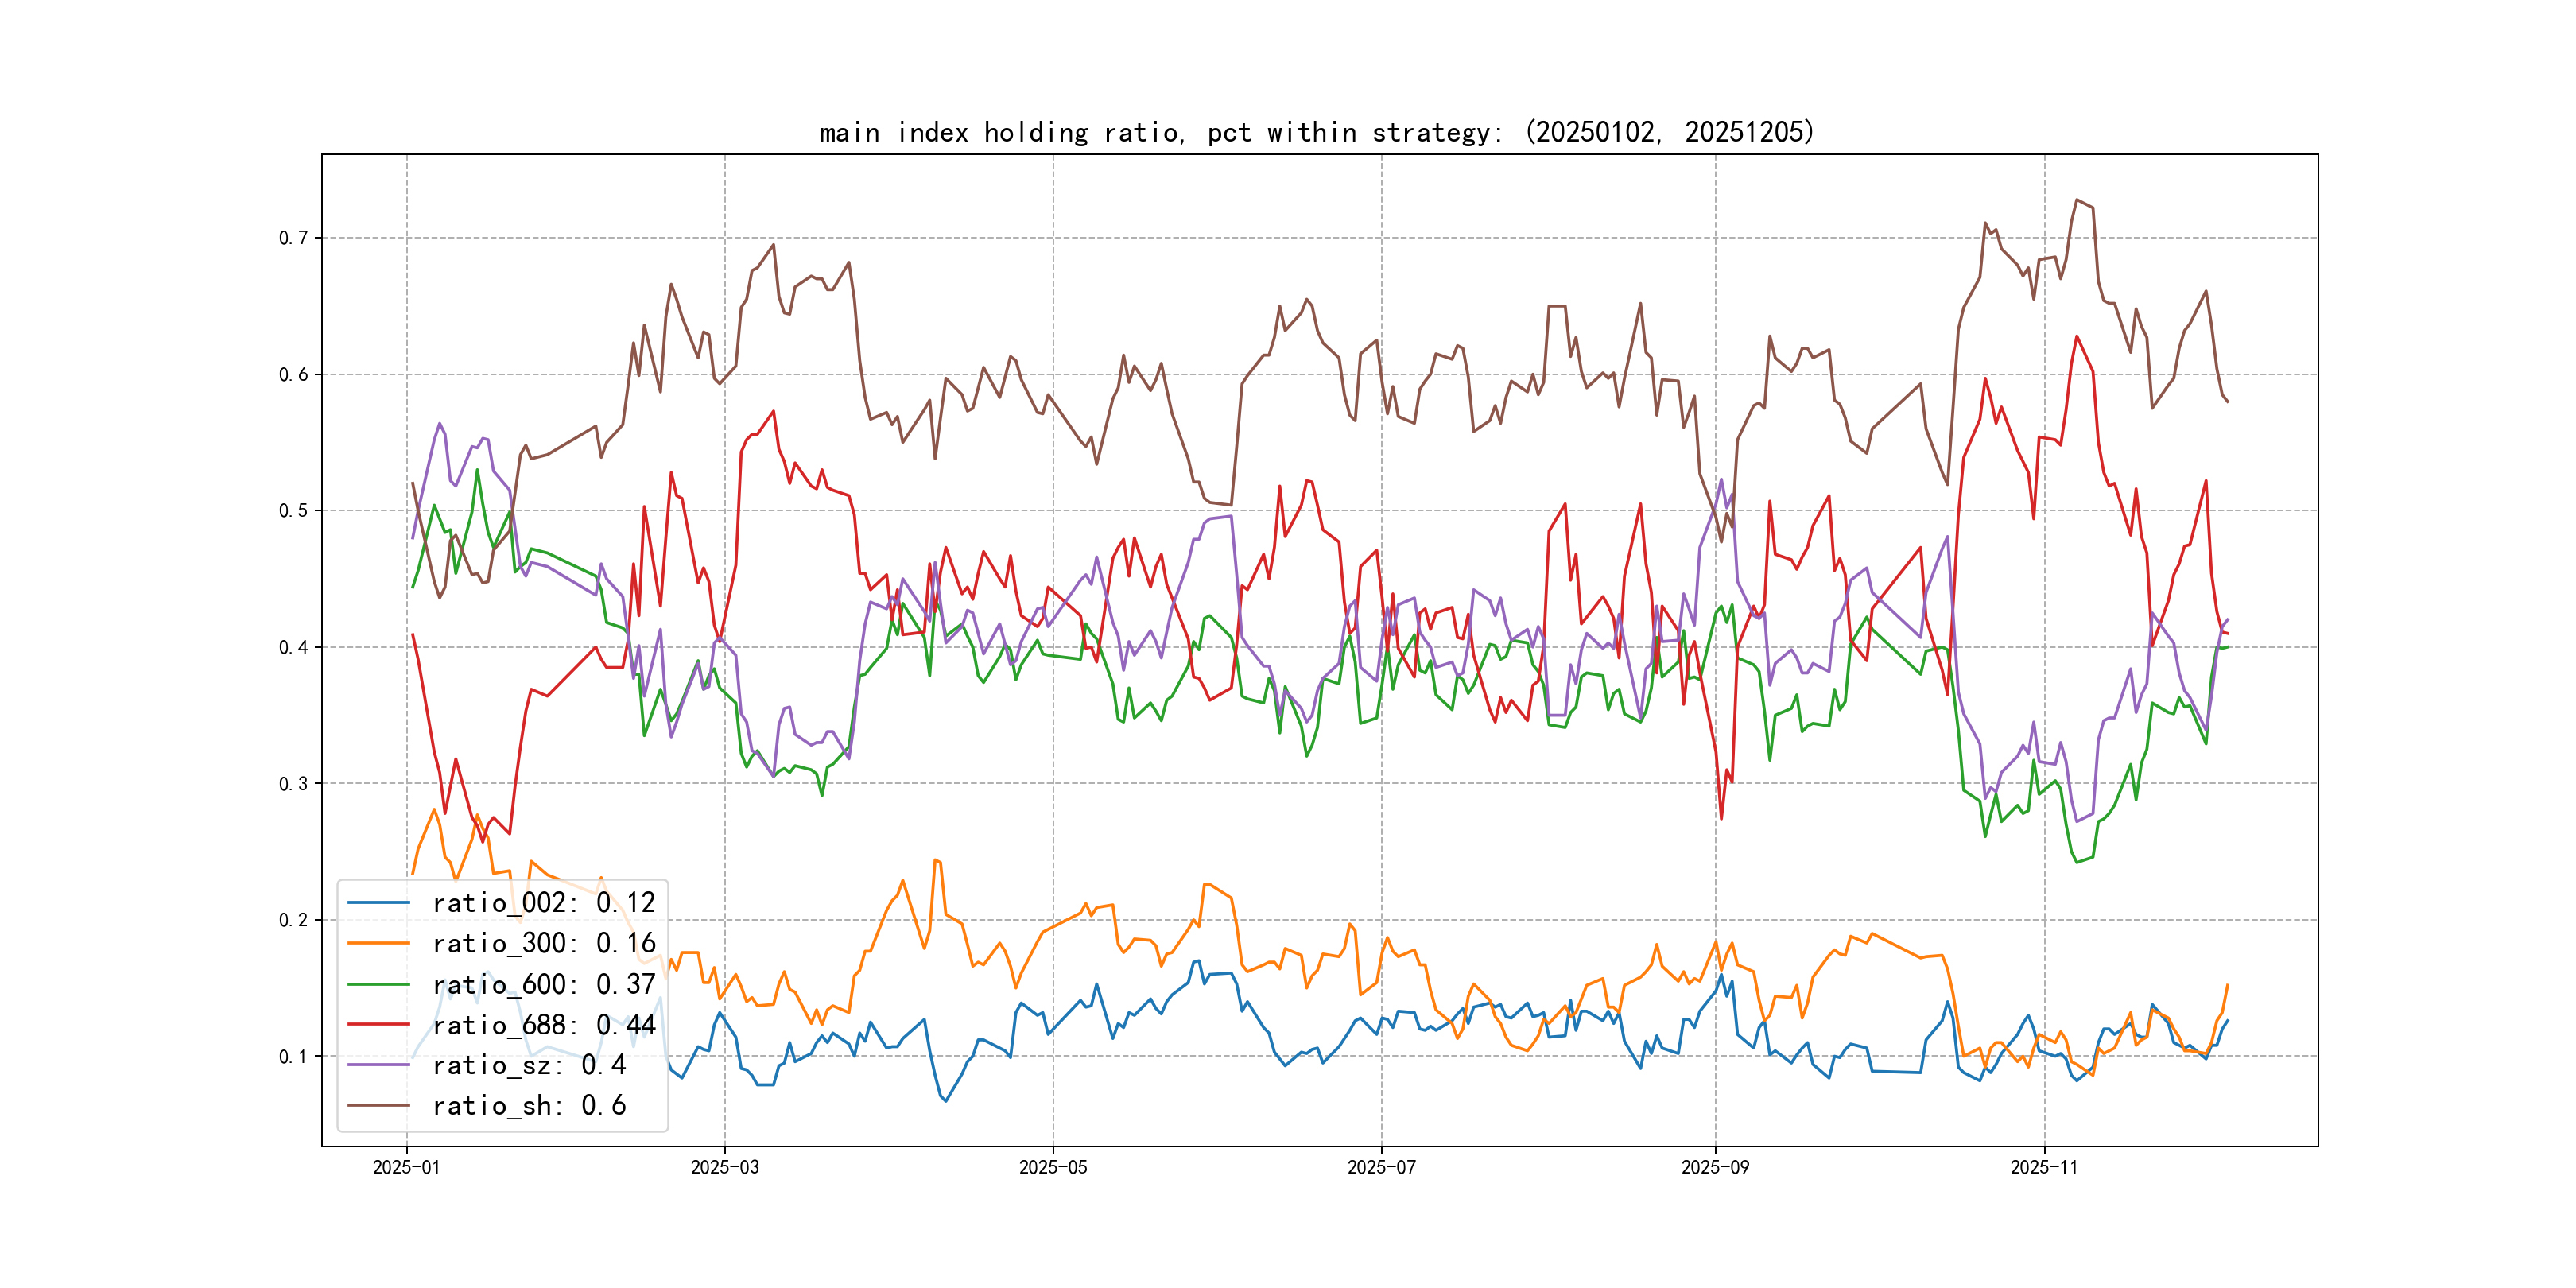Image resolution: width=2576 pixels, height=1288 pixels.
Task: Select the 'ratio_688: 0.44' legend label
Action: pos(543,1025)
